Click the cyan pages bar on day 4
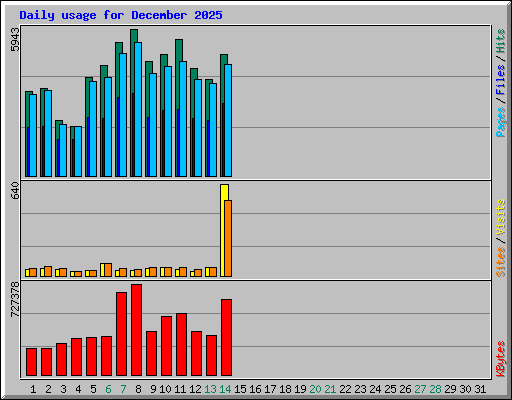Viewport: 512px width, 400px height. coord(78,151)
